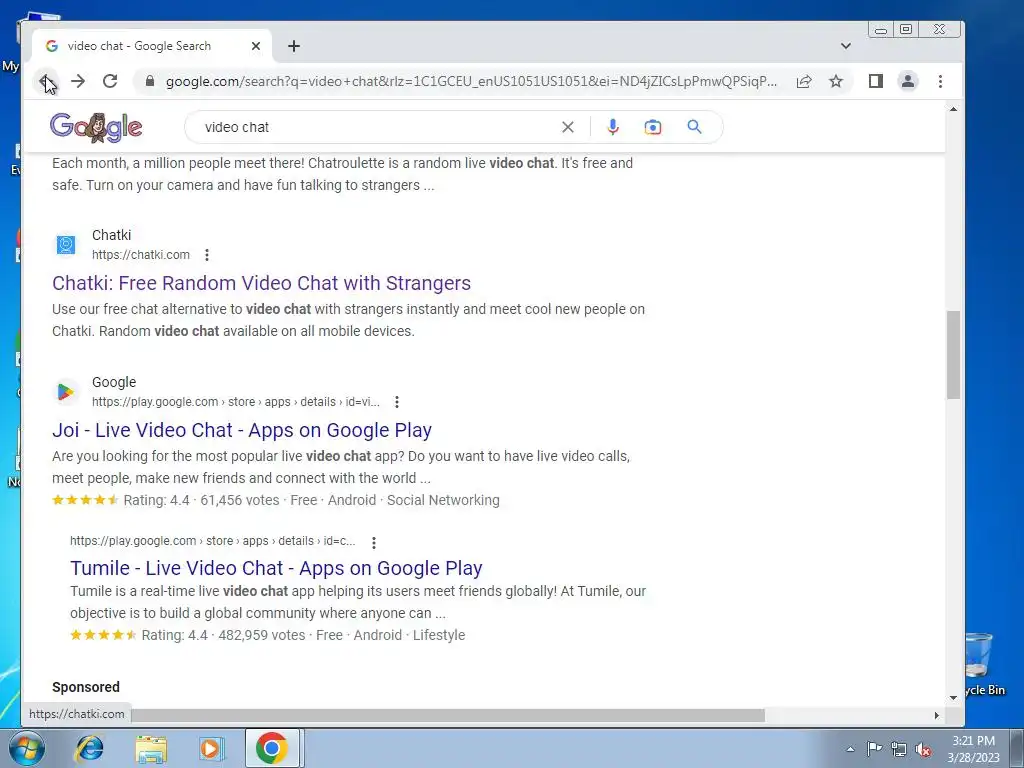Open Chrome profile avatar
This screenshot has height=768, width=1024.
pyautogui.click(x=908, y=81)
